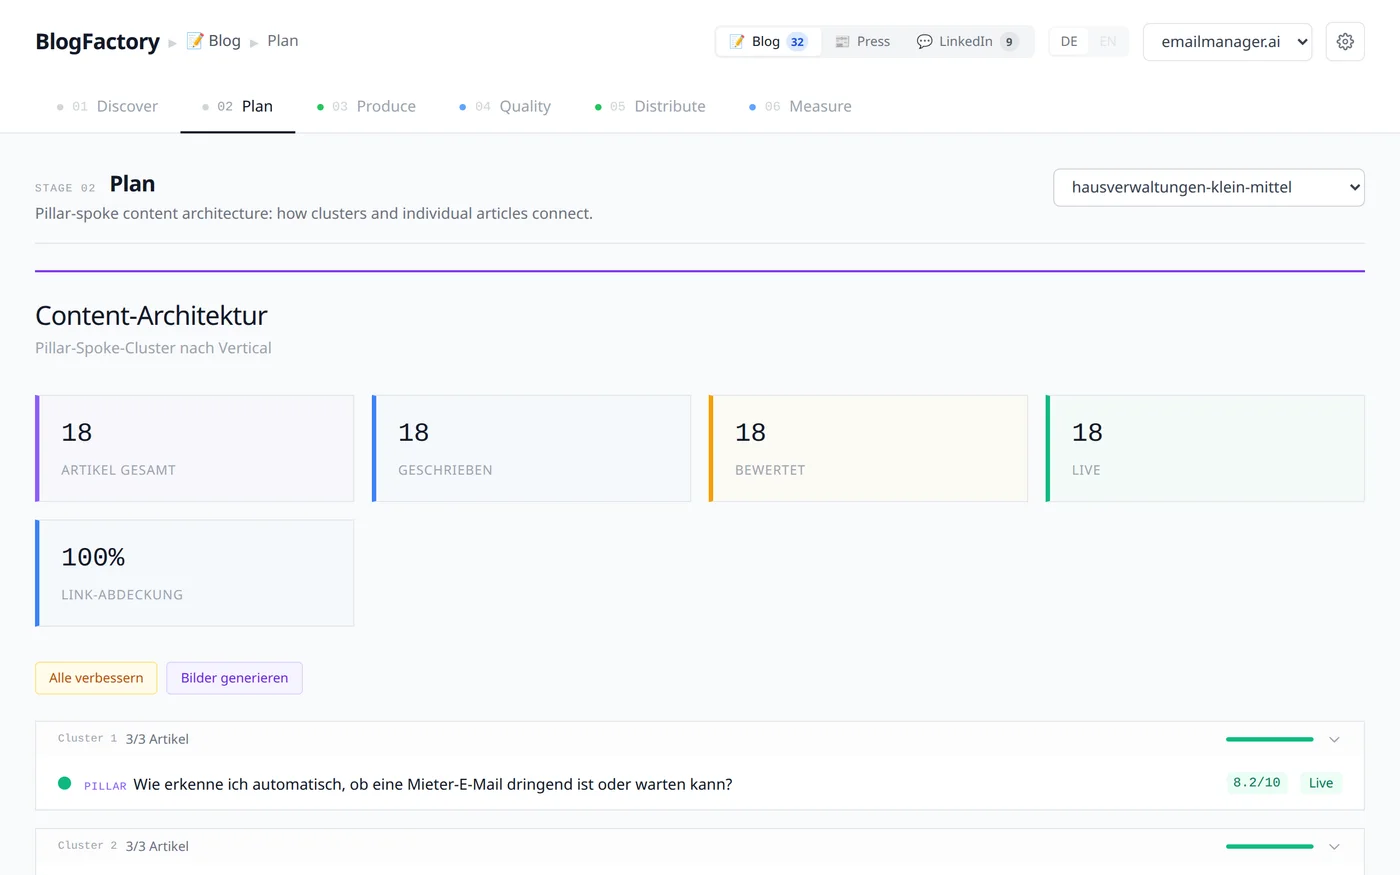1400x875 pixels.
Task: Click the Artikel Gesamt stat card
Action: [195, 448]
